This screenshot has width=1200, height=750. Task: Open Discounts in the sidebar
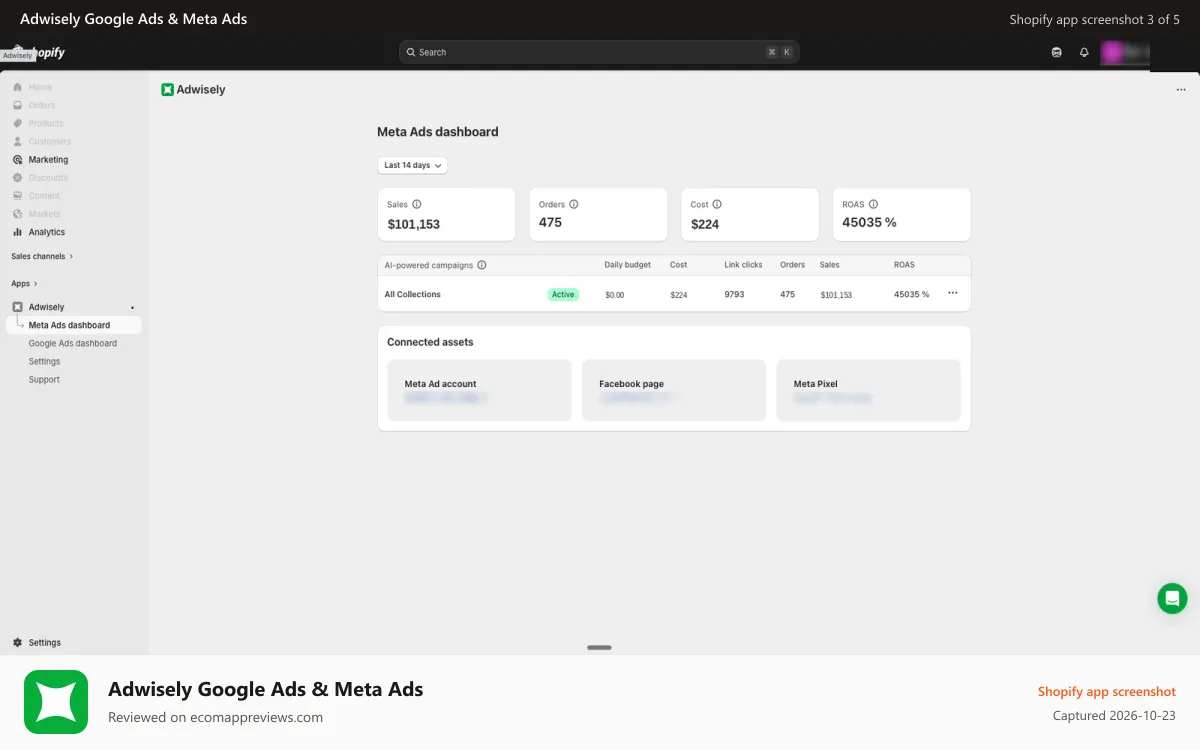[48, 177]
